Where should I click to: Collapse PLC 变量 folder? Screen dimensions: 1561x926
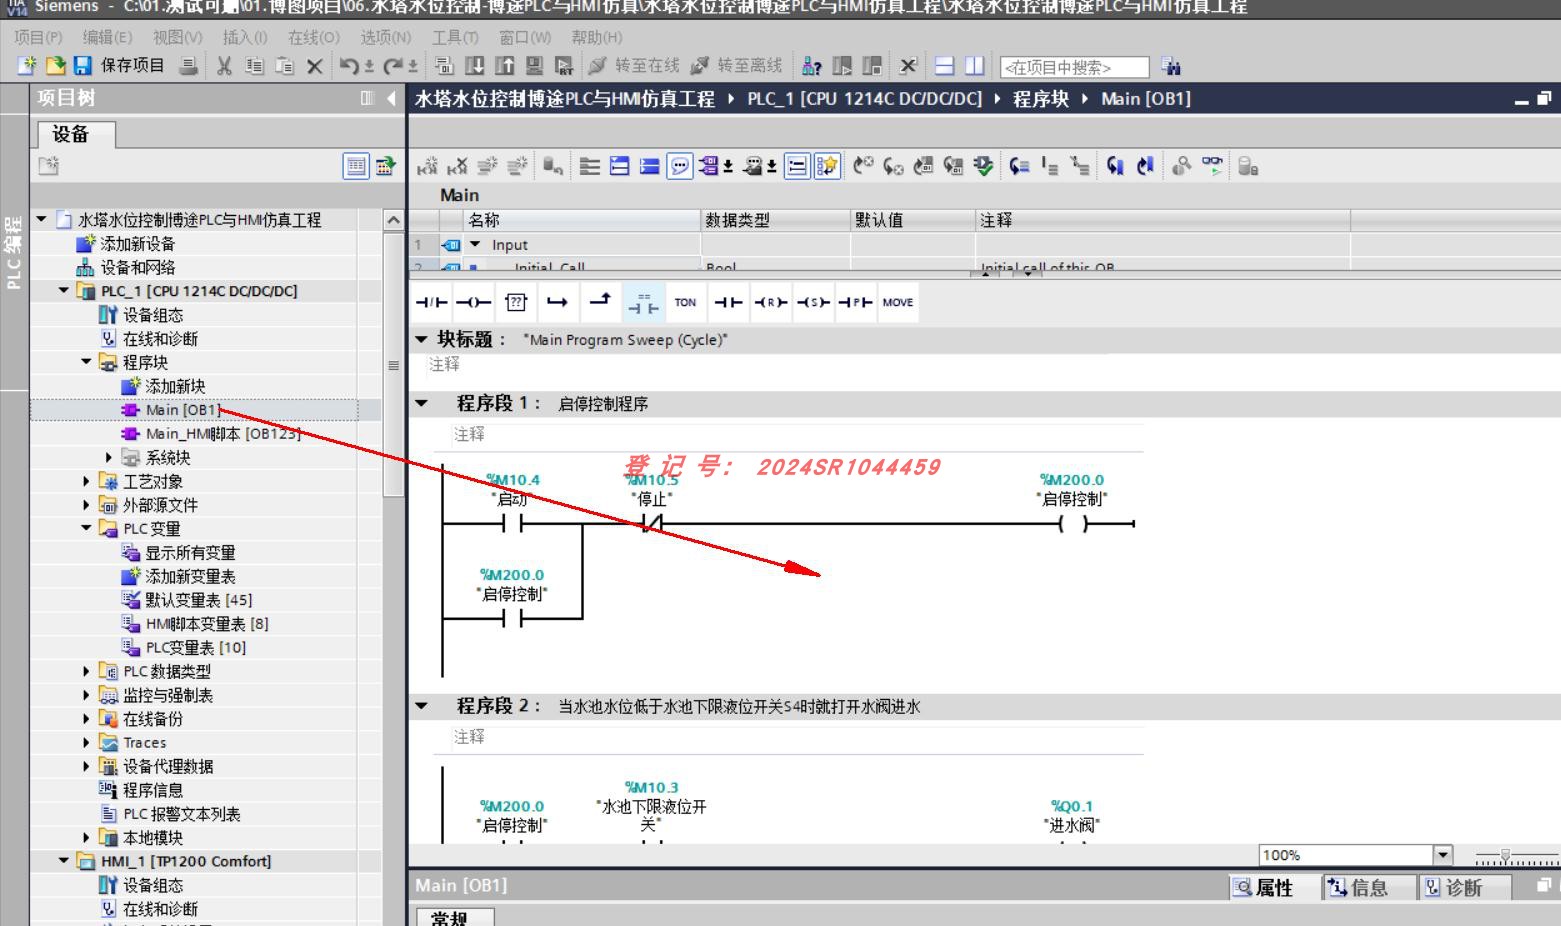86,528
